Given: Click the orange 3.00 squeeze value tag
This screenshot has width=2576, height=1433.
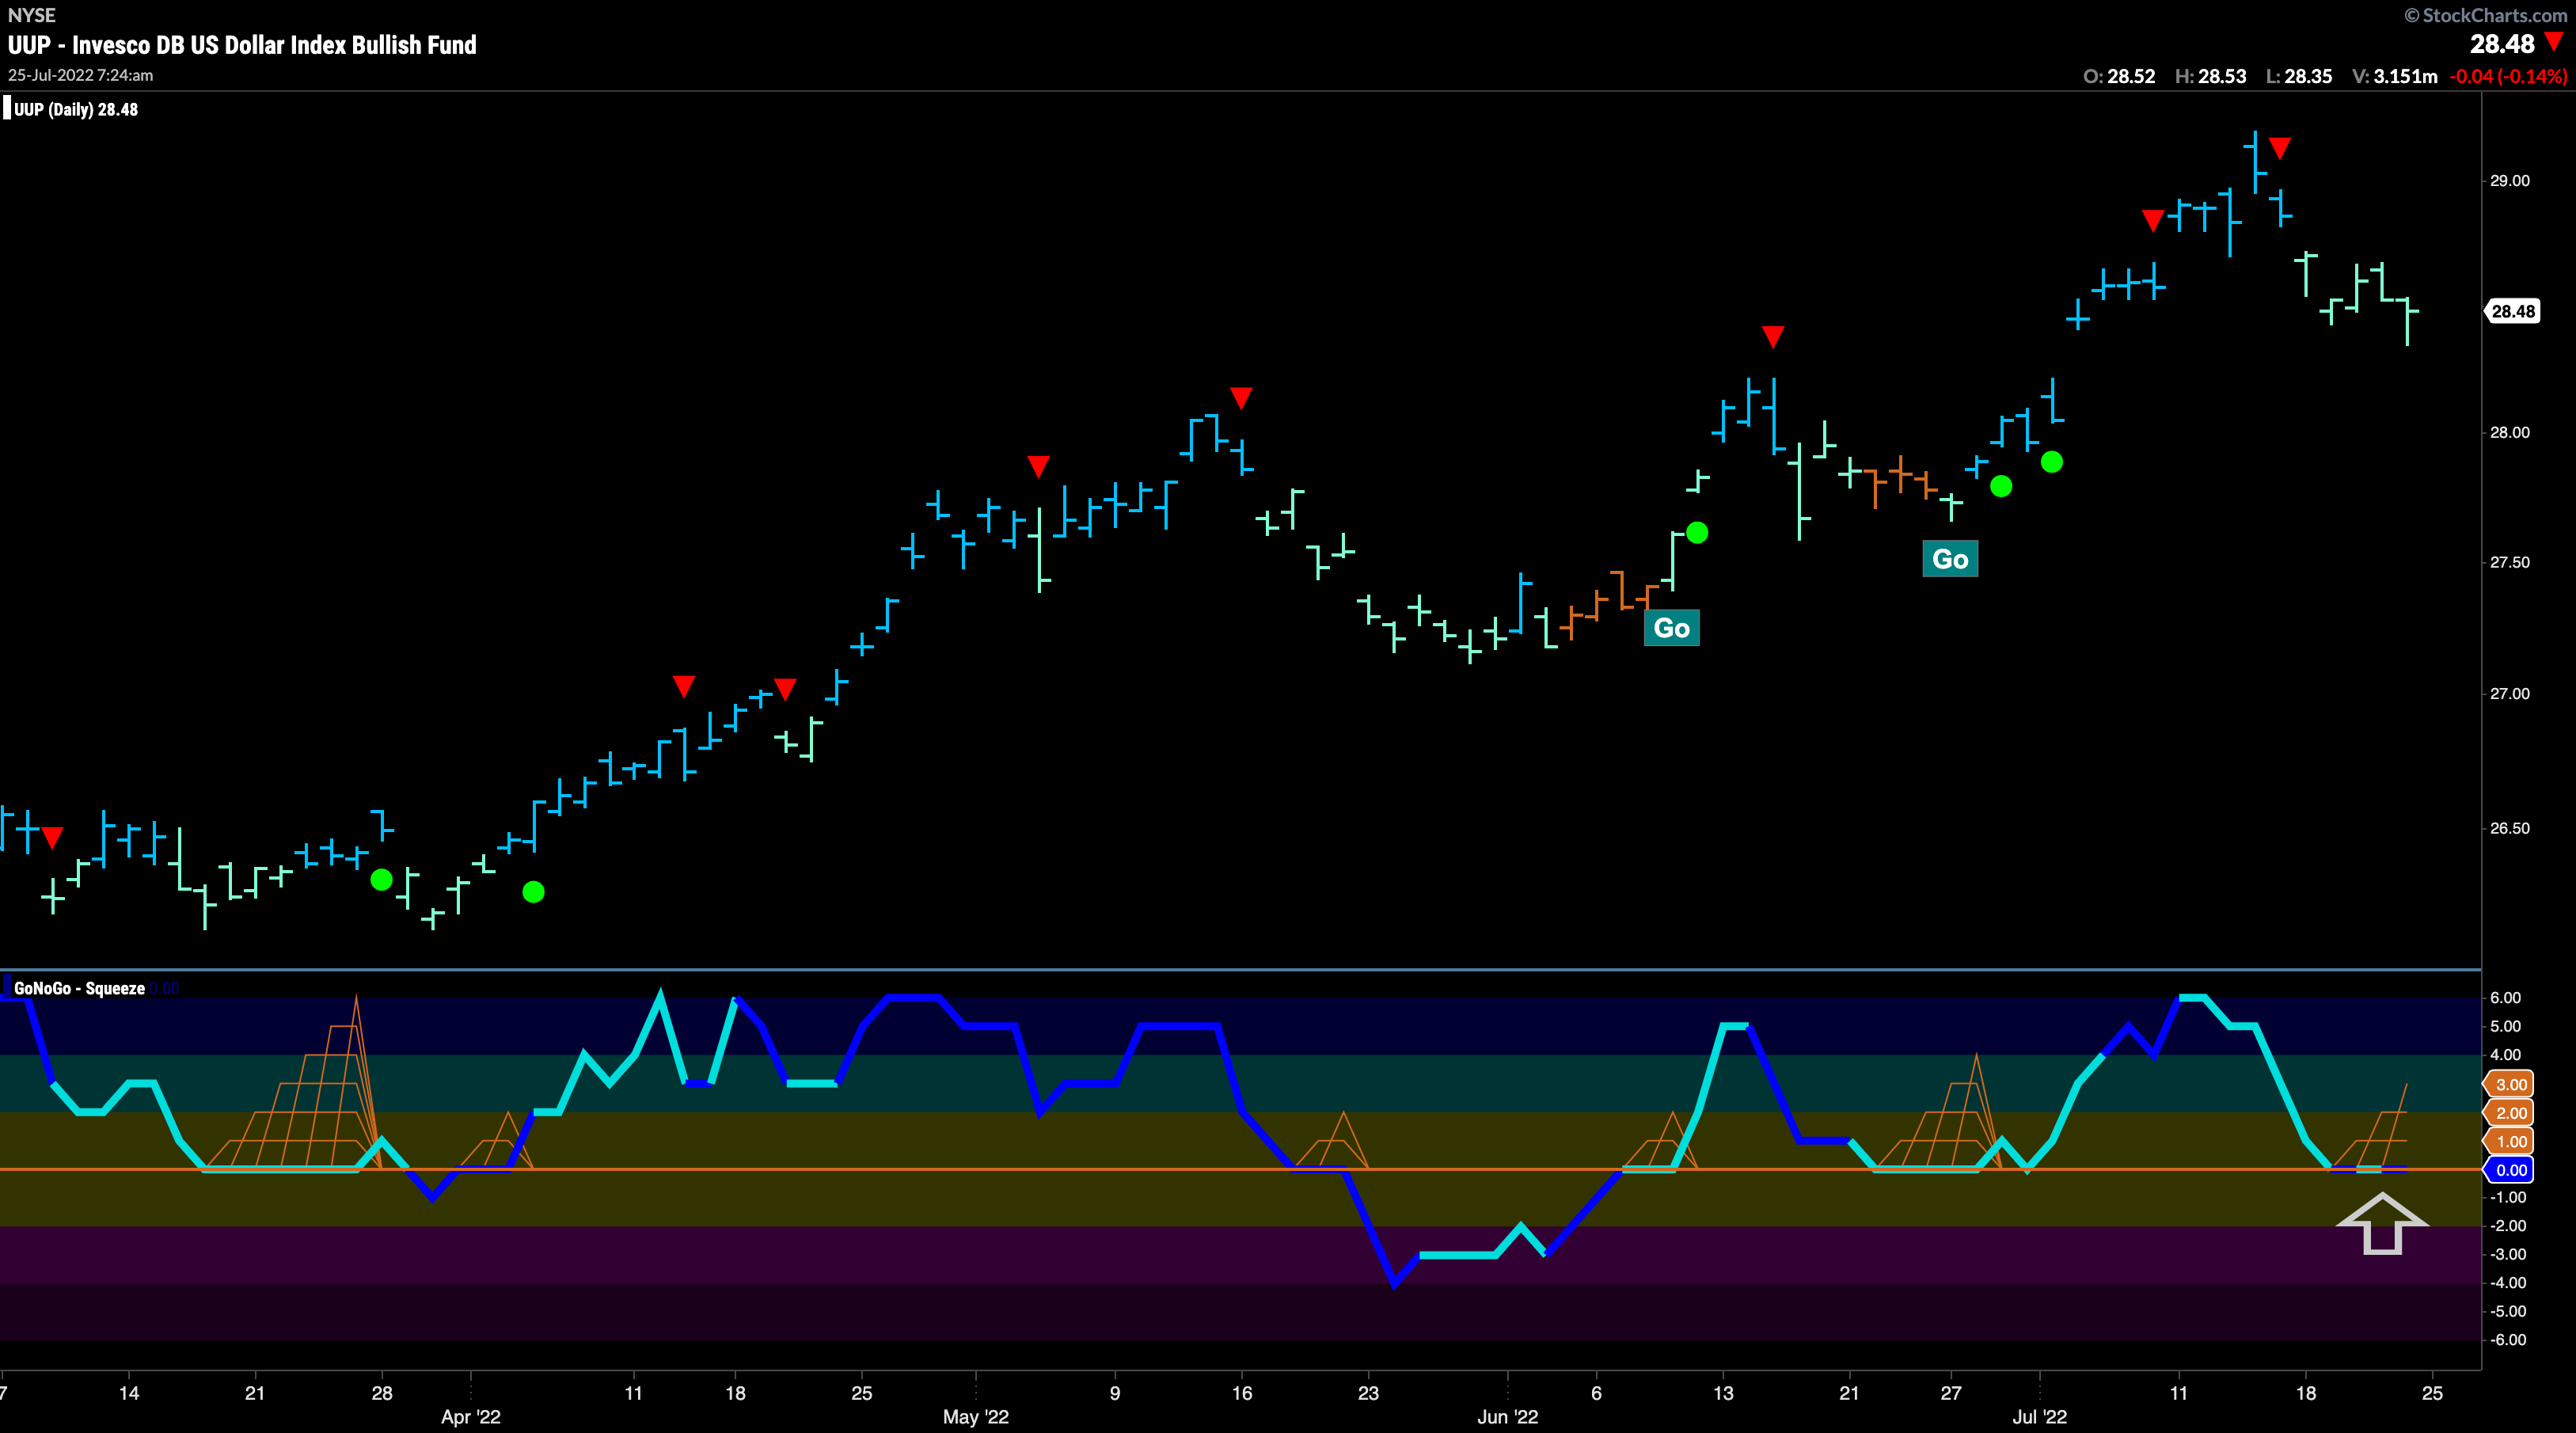Looking at the screenshot, I should (2510, 1084).
